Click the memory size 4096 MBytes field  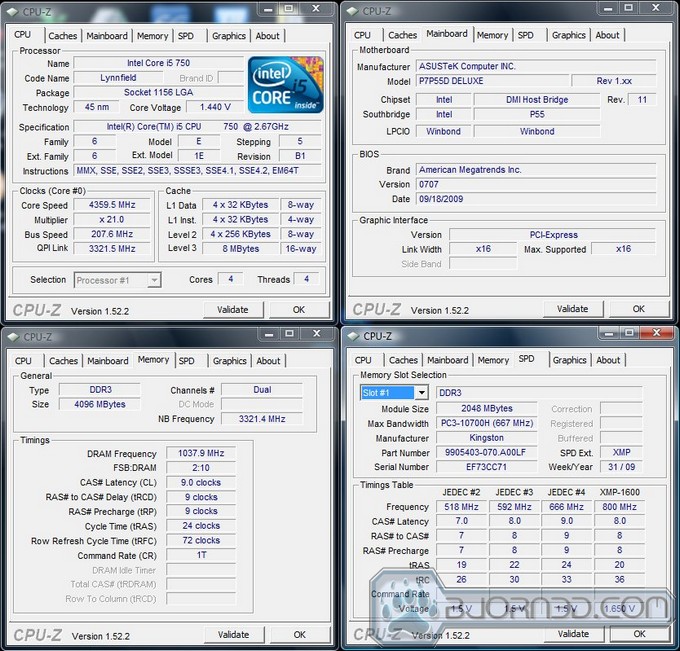(100, 404)
